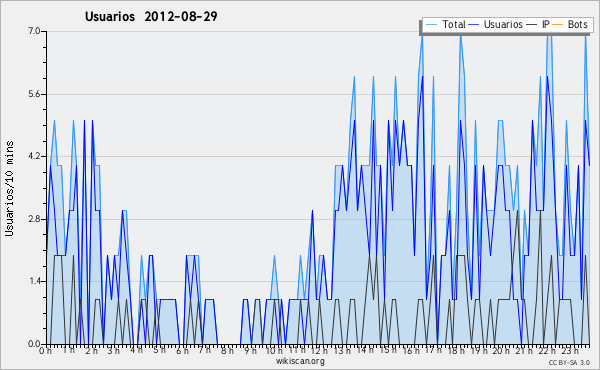
Task: Click the 'Bots' legend entry
Action: (570, 24)
